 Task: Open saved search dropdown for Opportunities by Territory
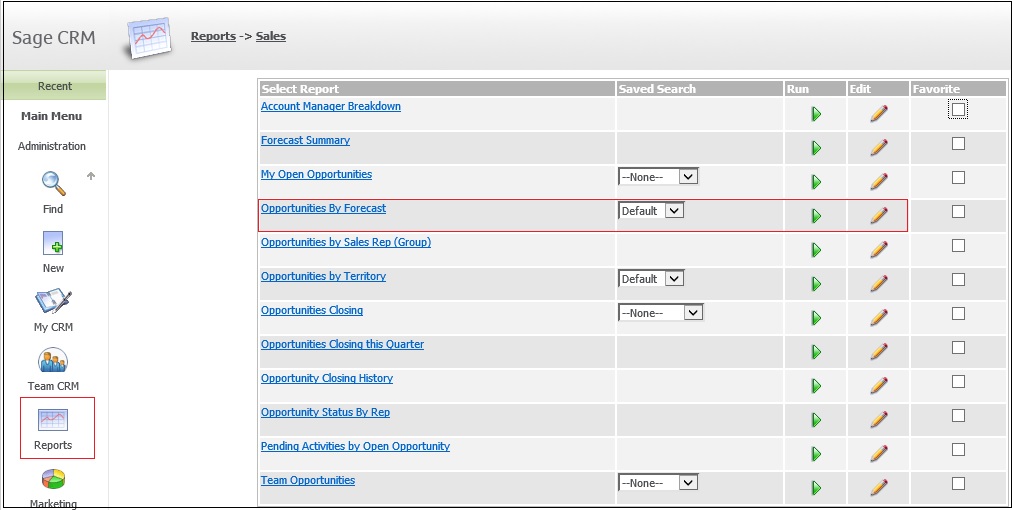(651, 279)
